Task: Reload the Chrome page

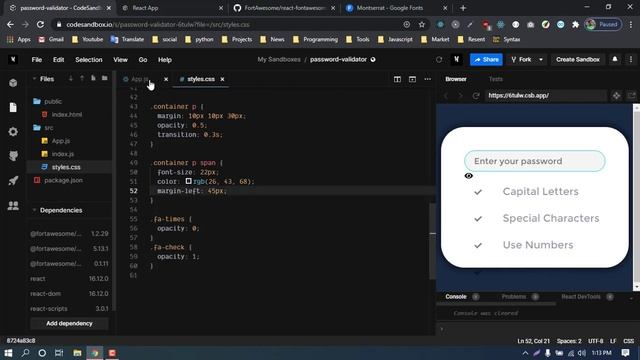Action: point(40,24)
